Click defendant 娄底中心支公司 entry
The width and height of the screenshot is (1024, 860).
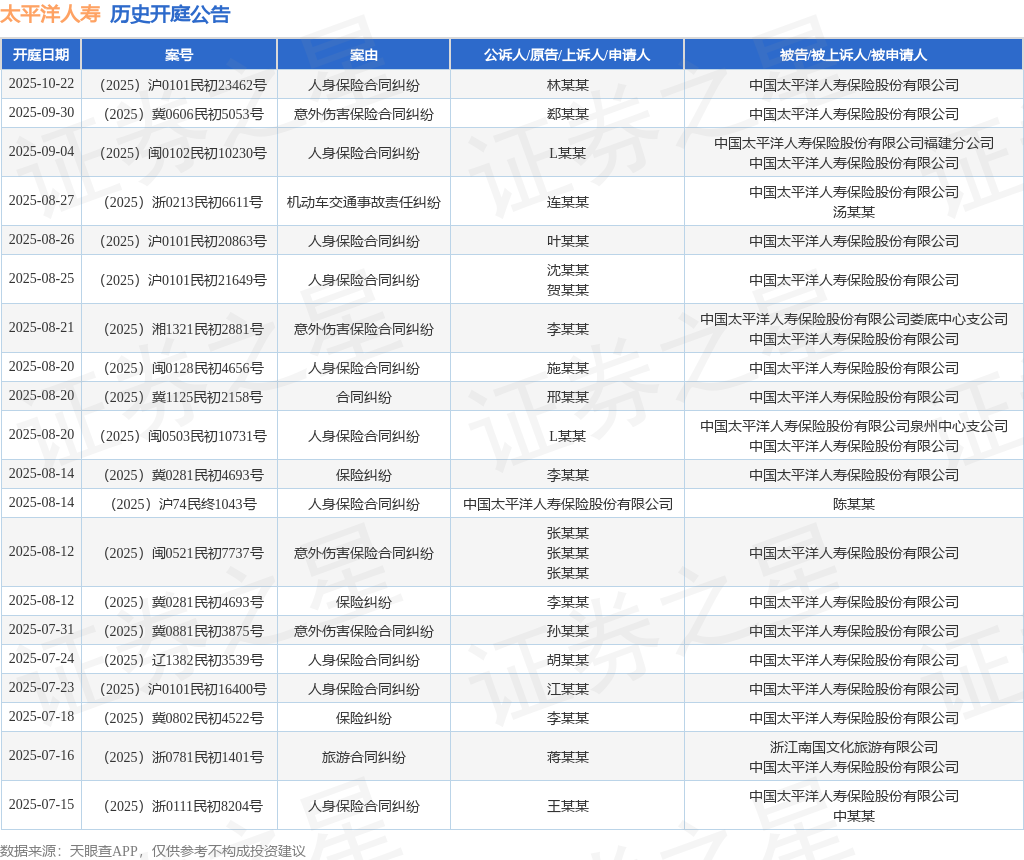(x=854, y=319)
